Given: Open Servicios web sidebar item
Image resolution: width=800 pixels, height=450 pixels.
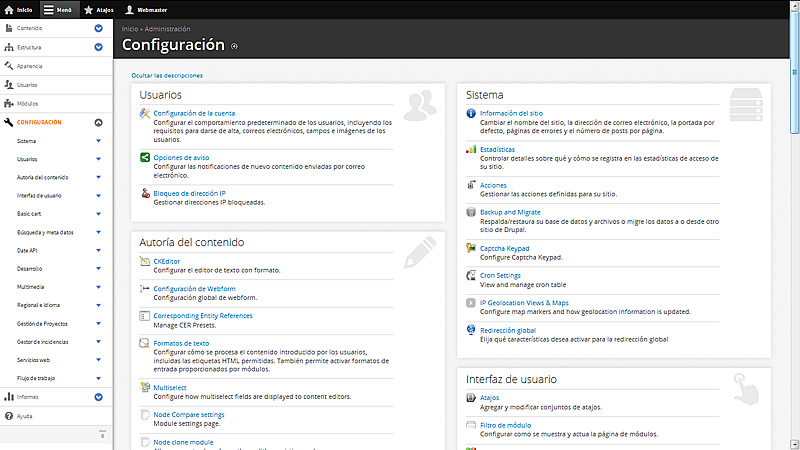Looking at the screenshot, I should (x=33, y=360).
